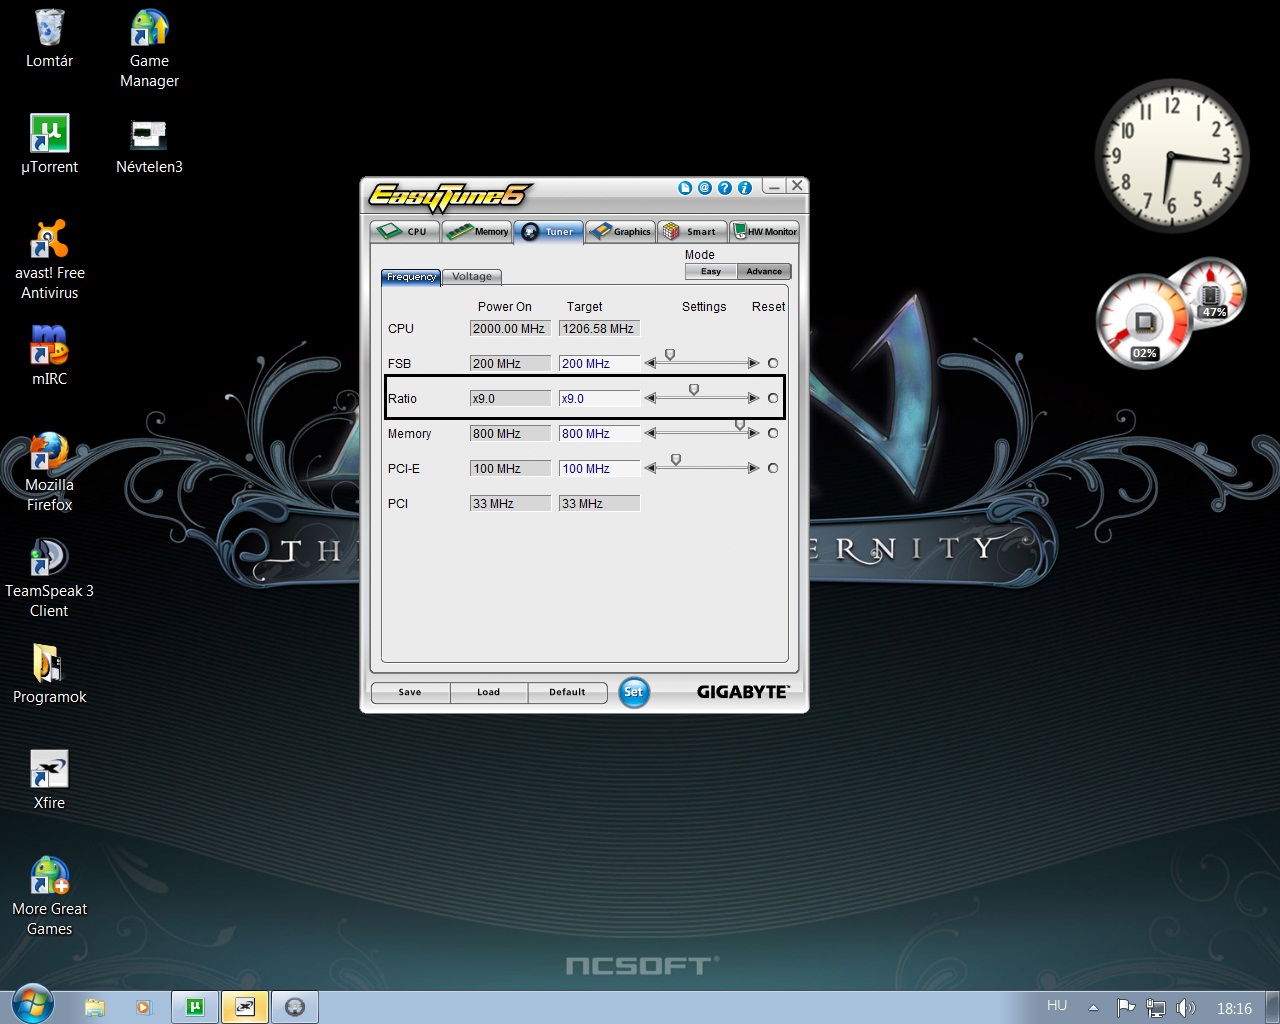Select the More Great Games icon

[49, 897]
